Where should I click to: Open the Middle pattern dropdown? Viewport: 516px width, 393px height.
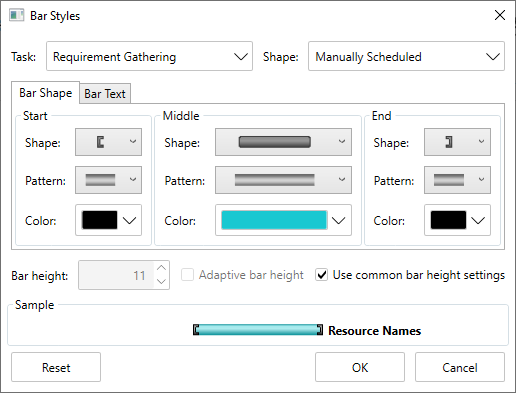[x=283, y=180]
